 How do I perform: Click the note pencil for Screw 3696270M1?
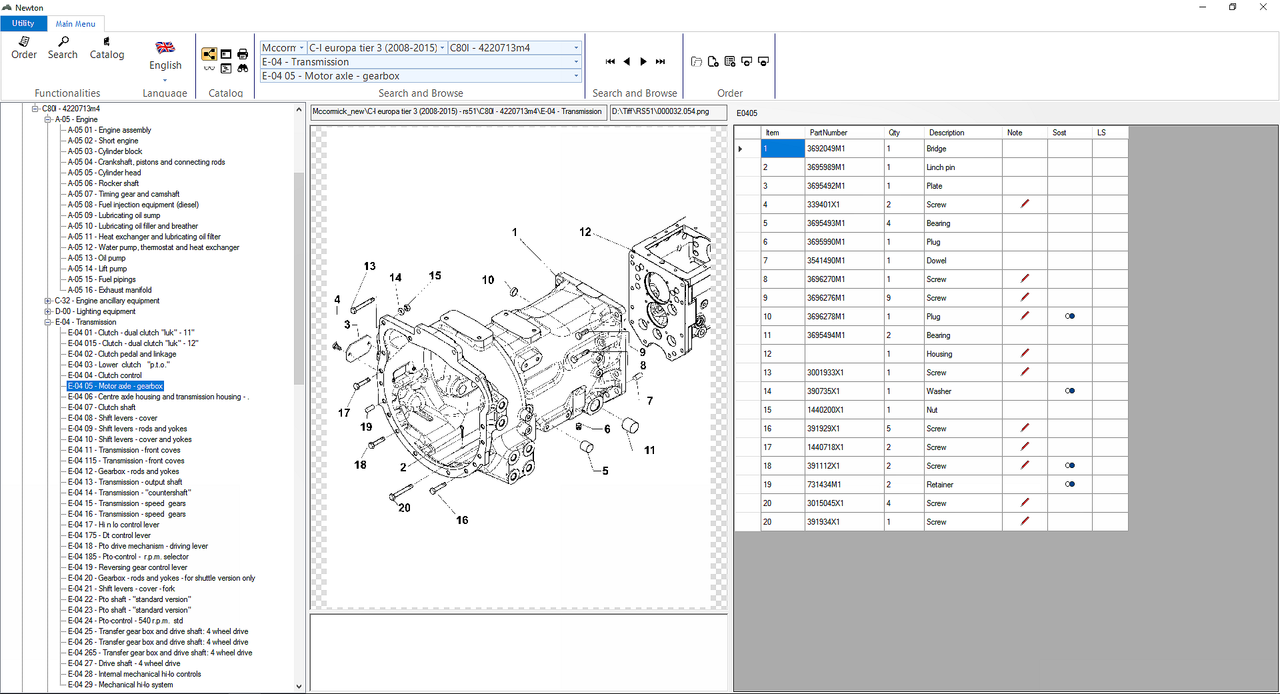pos(1025,279)
